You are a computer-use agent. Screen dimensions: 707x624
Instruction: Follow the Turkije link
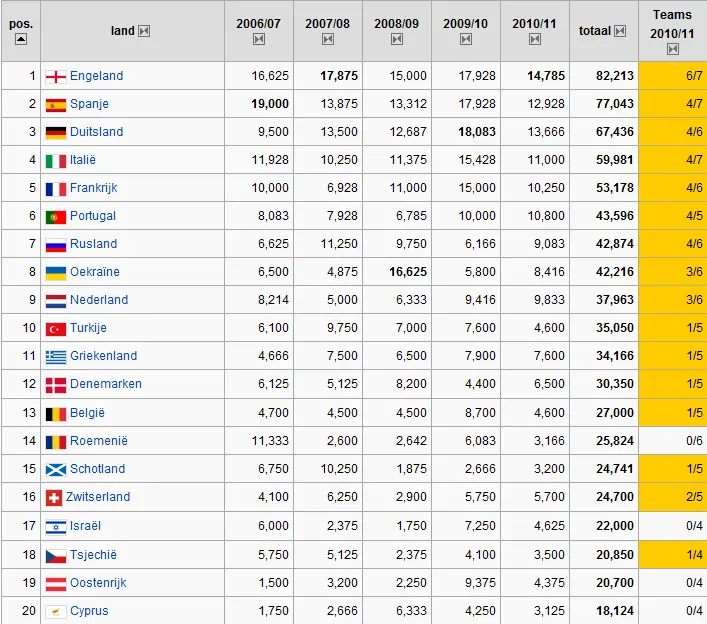(88, 327)
